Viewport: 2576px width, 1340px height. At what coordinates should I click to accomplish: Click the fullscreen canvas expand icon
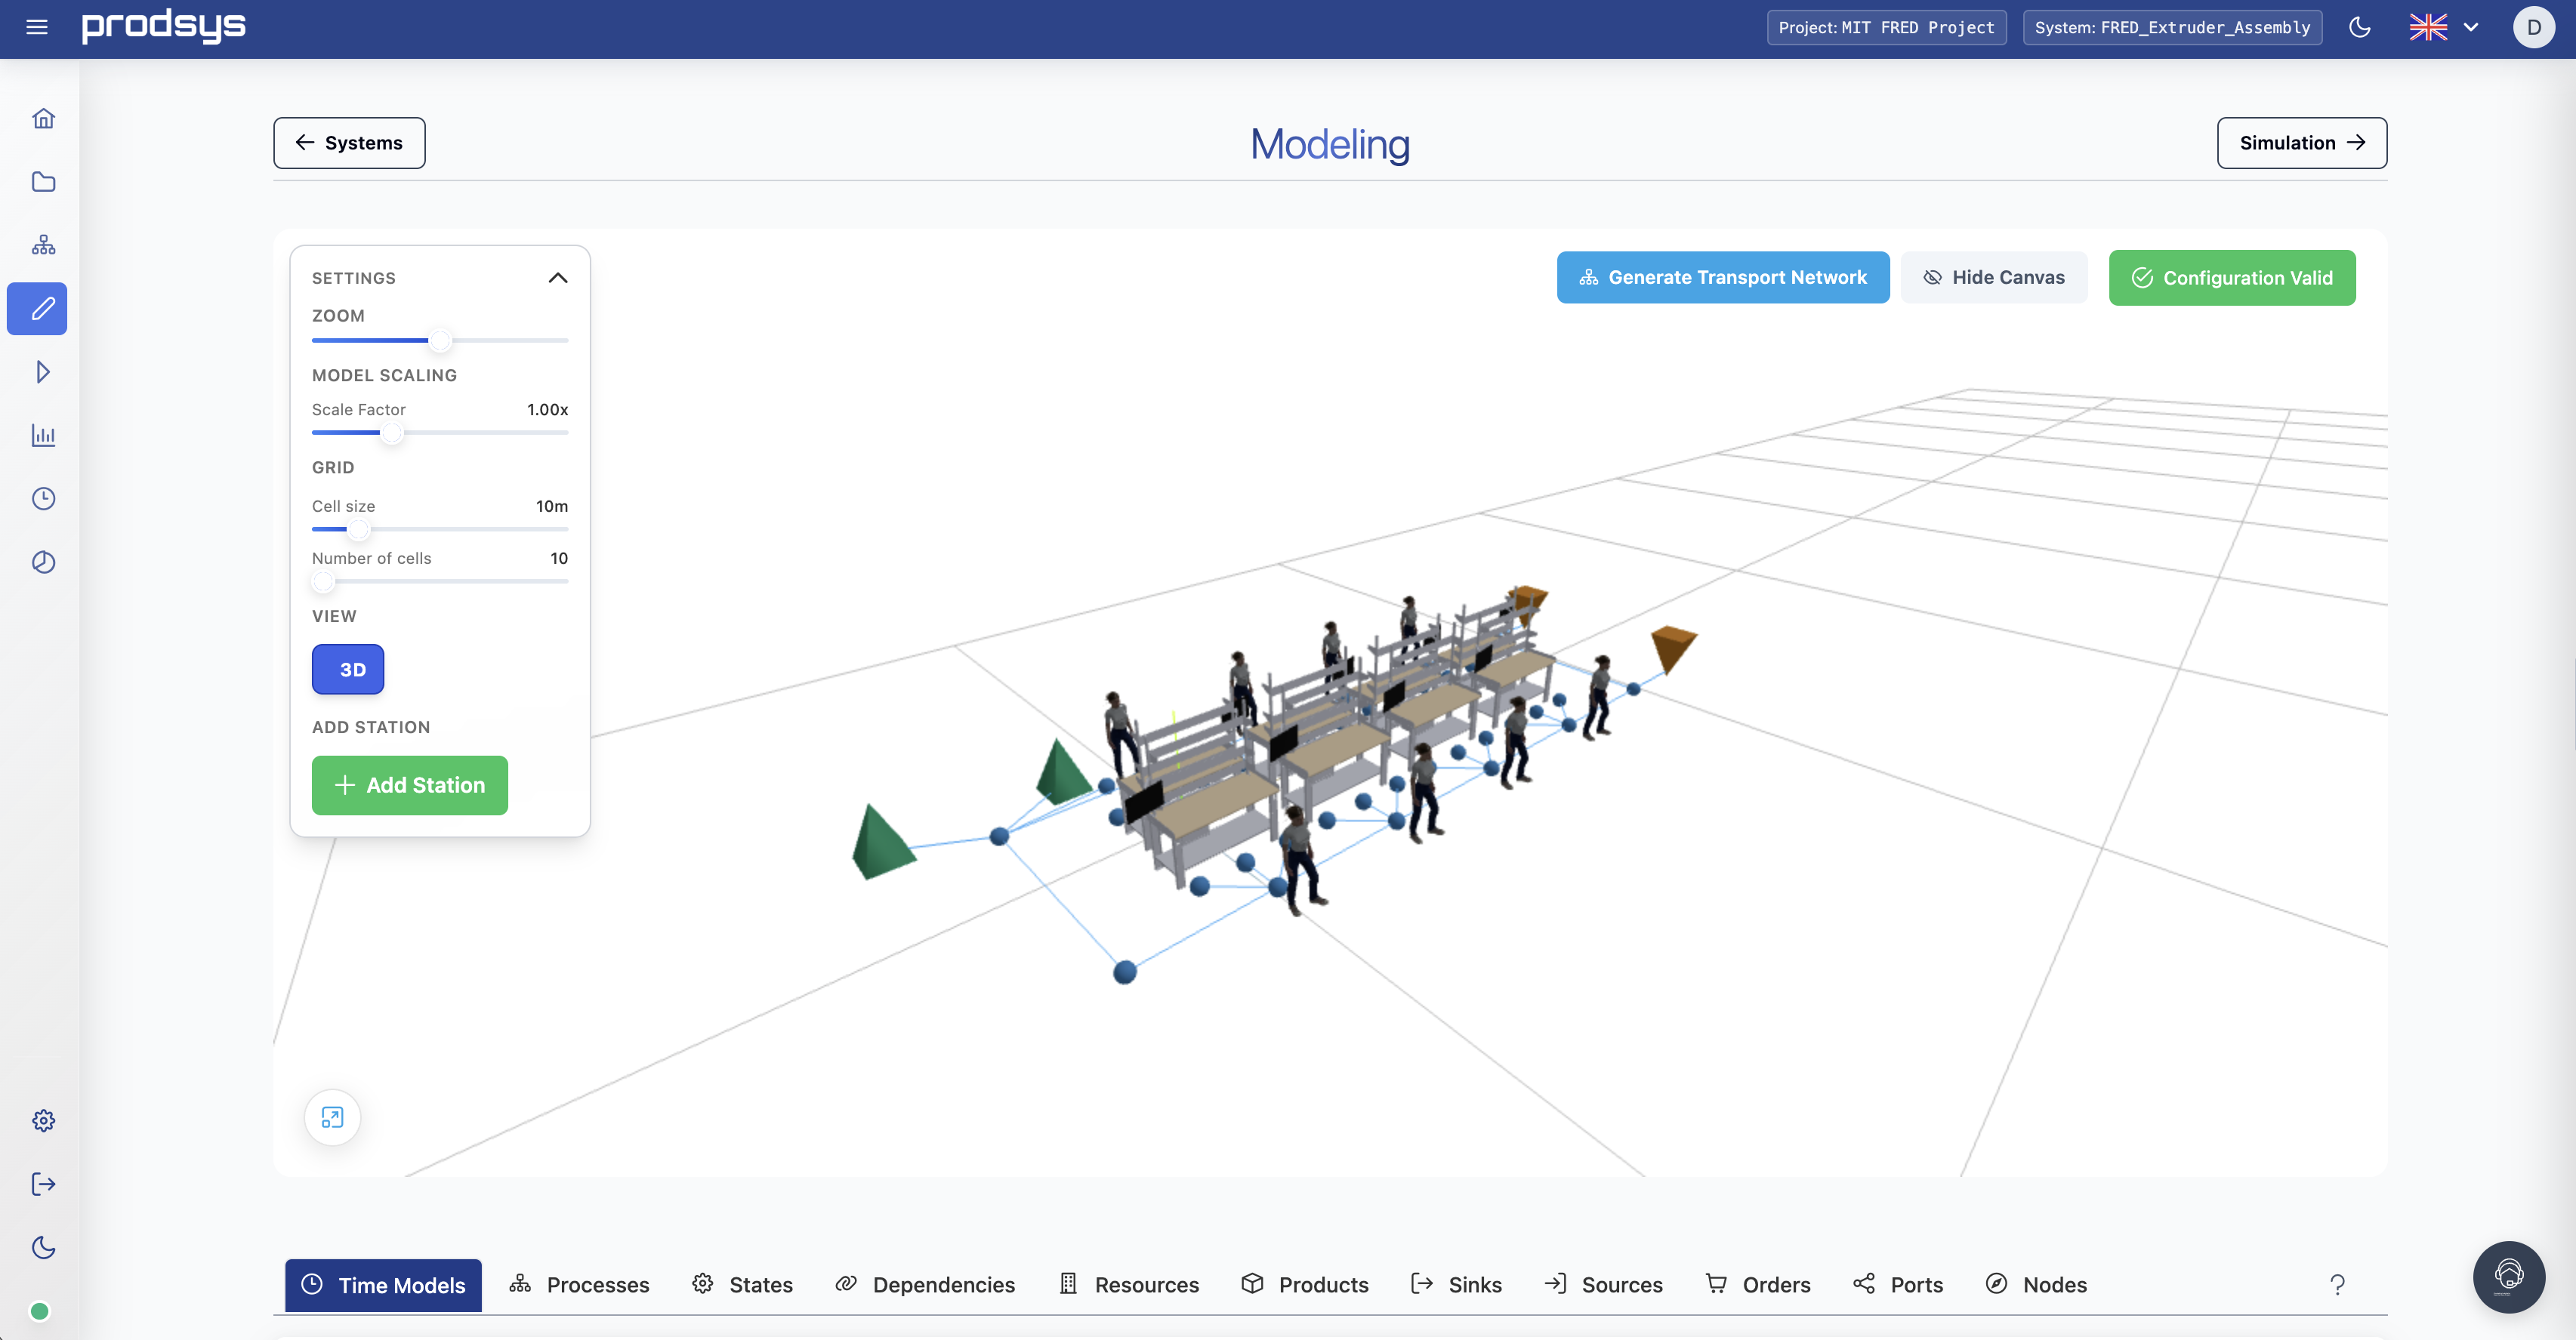coord(332,1117)
